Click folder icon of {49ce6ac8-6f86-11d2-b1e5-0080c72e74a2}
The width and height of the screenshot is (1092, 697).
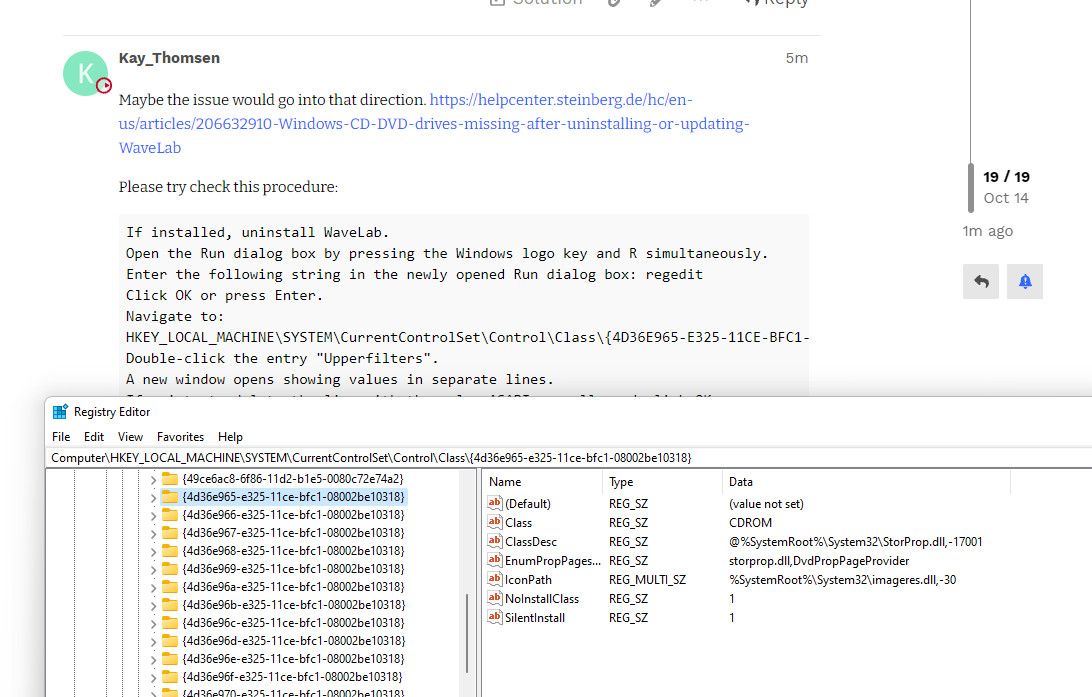(x=170, y=478)
